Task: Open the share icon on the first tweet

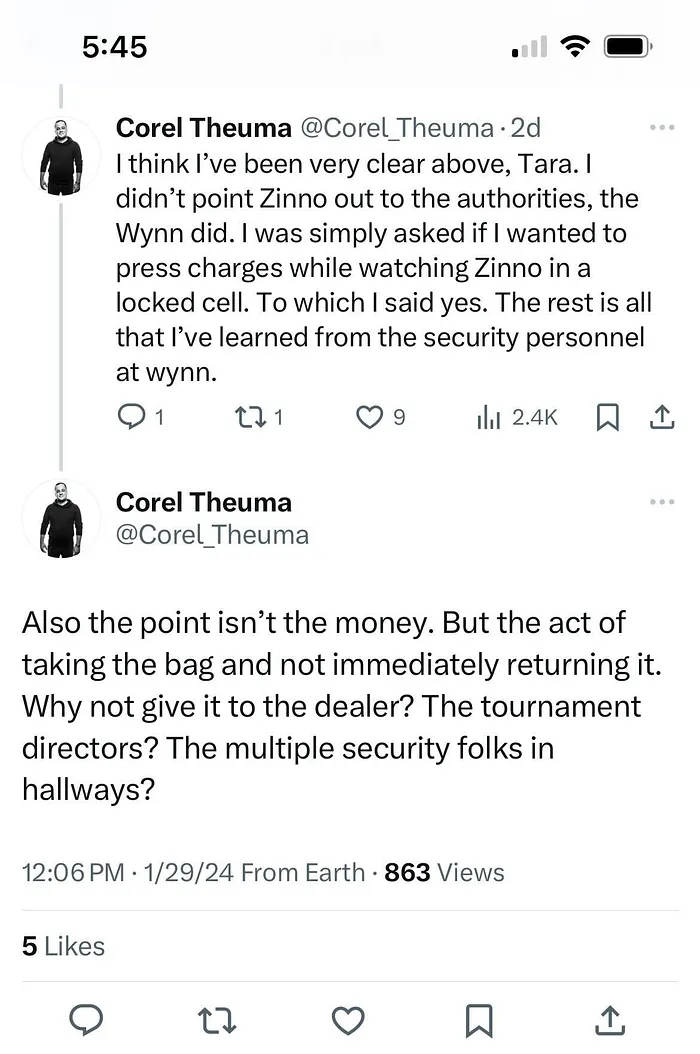Action: tap(662, 417)
